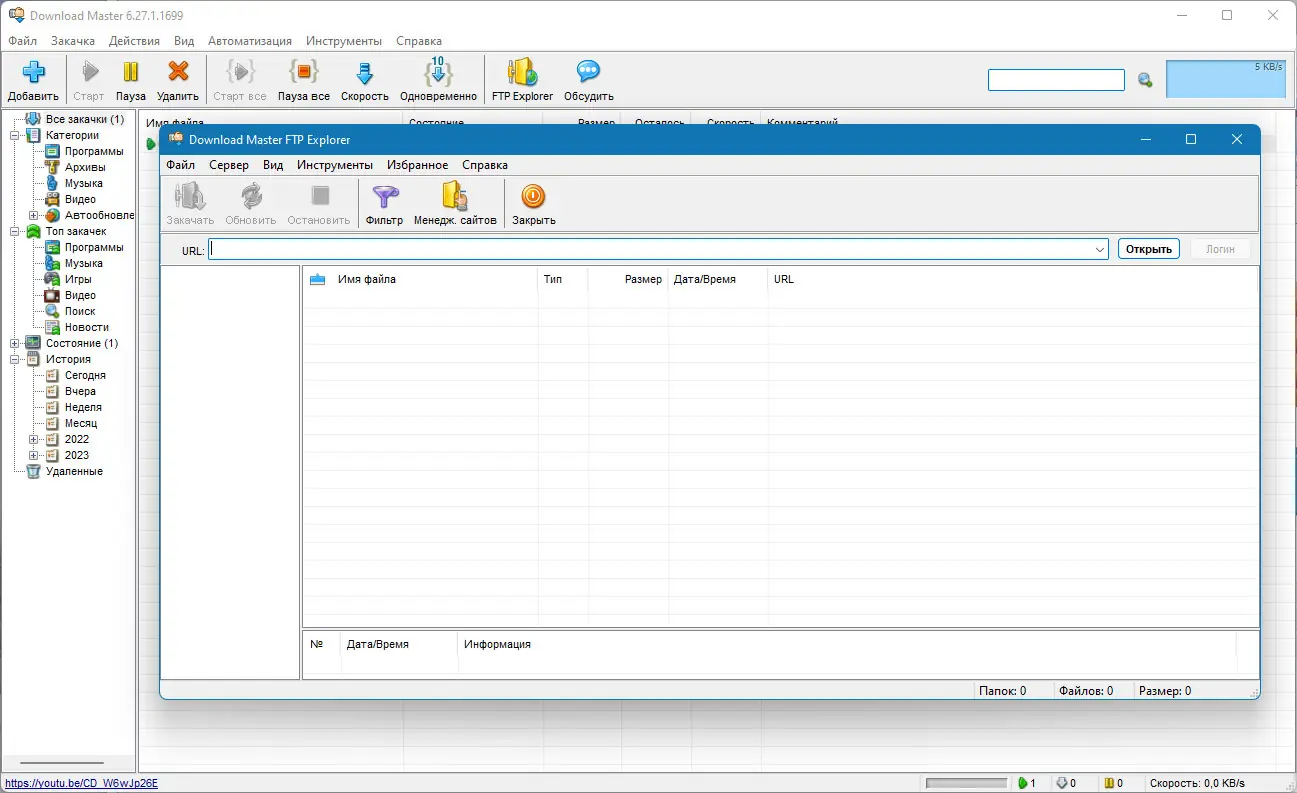Click Закачать in the FTP Explorer toolbar
1297x793 pixels.
pos(190,203)
